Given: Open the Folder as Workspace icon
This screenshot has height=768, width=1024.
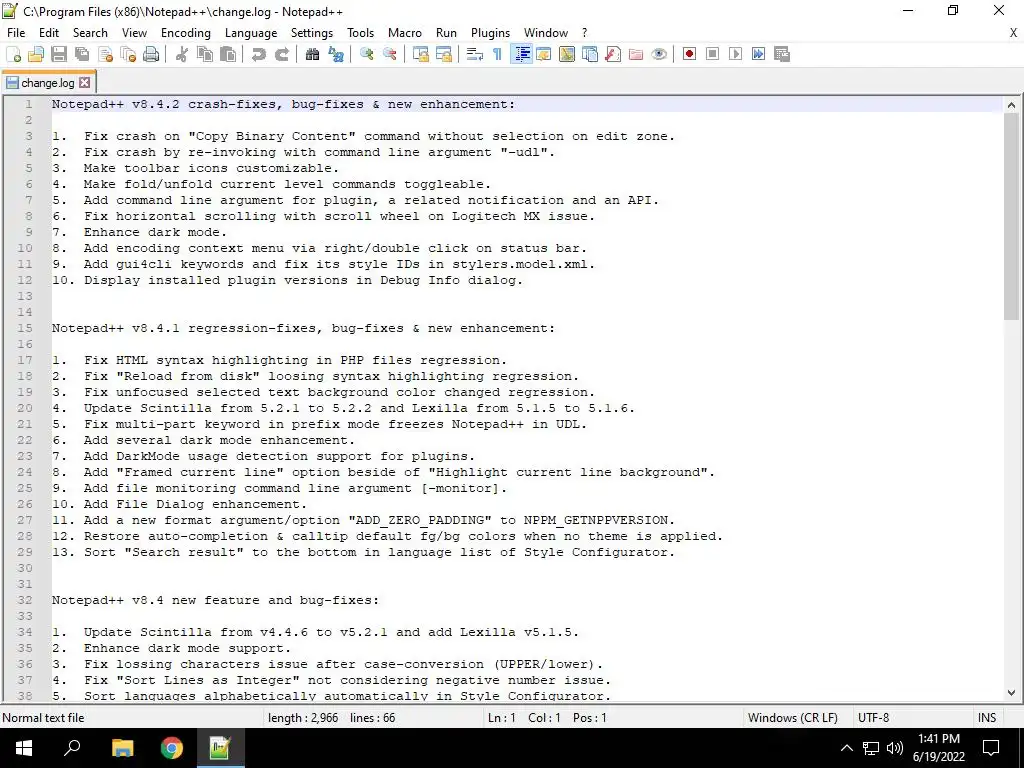Looking at the screenshot, I should (x=636, y=54).
